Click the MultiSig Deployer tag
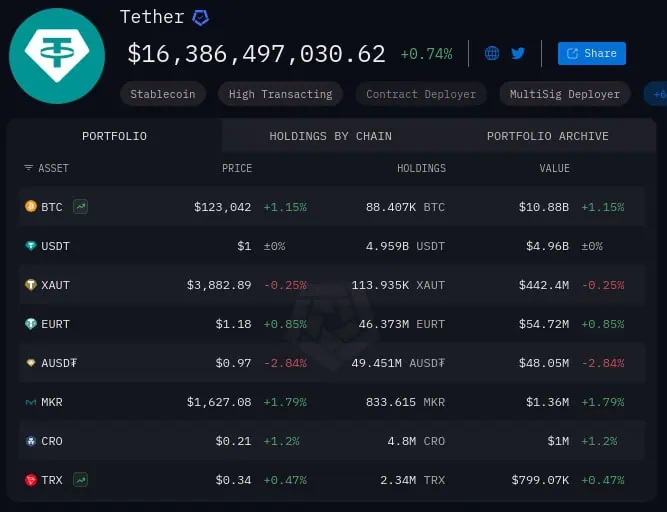The width and height of the screenshot is (667, 512). tap(564, 94)
